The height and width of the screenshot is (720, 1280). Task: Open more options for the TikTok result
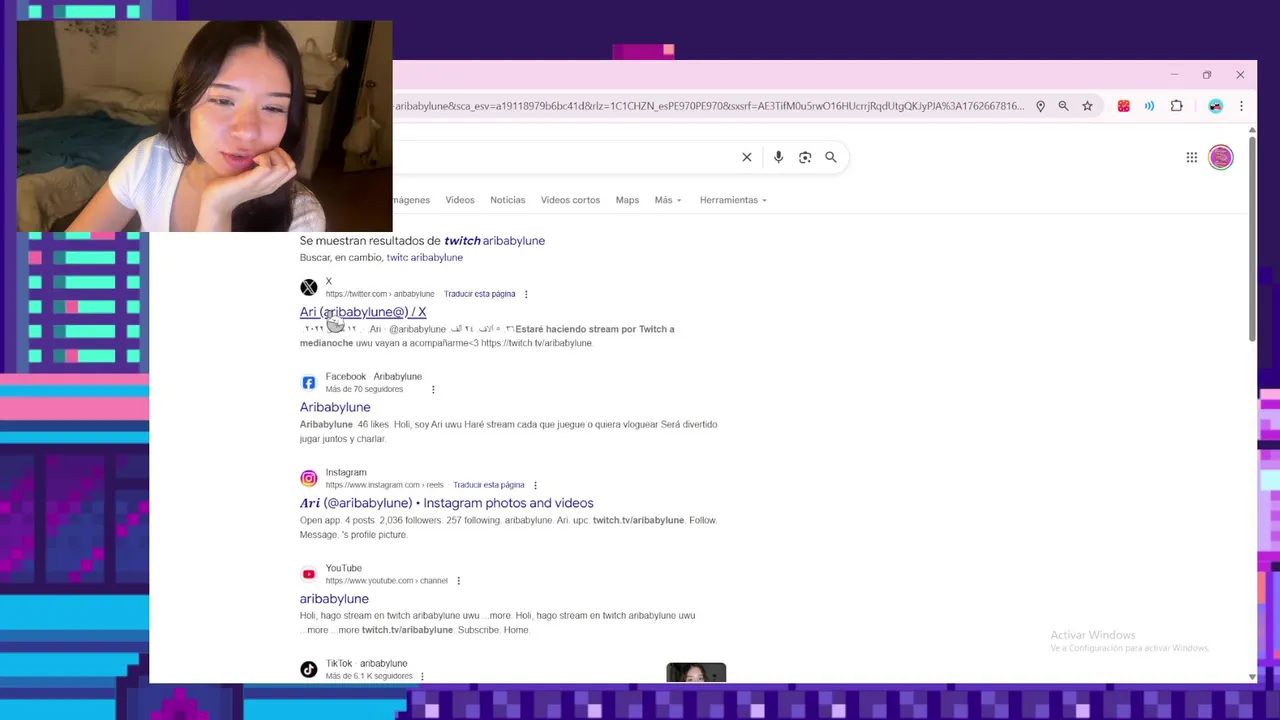point(422,676)
